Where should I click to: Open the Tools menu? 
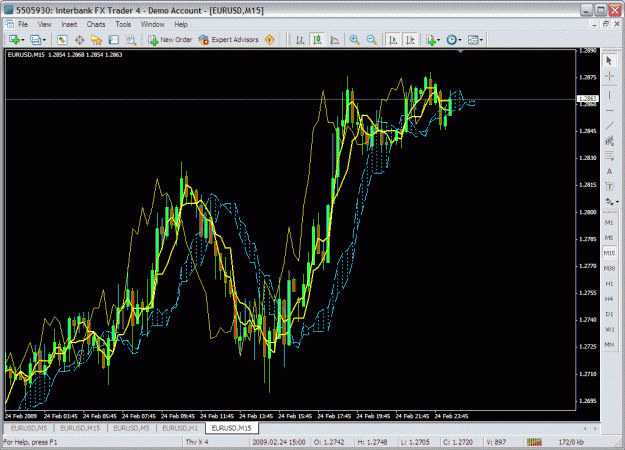click(123, 24)
